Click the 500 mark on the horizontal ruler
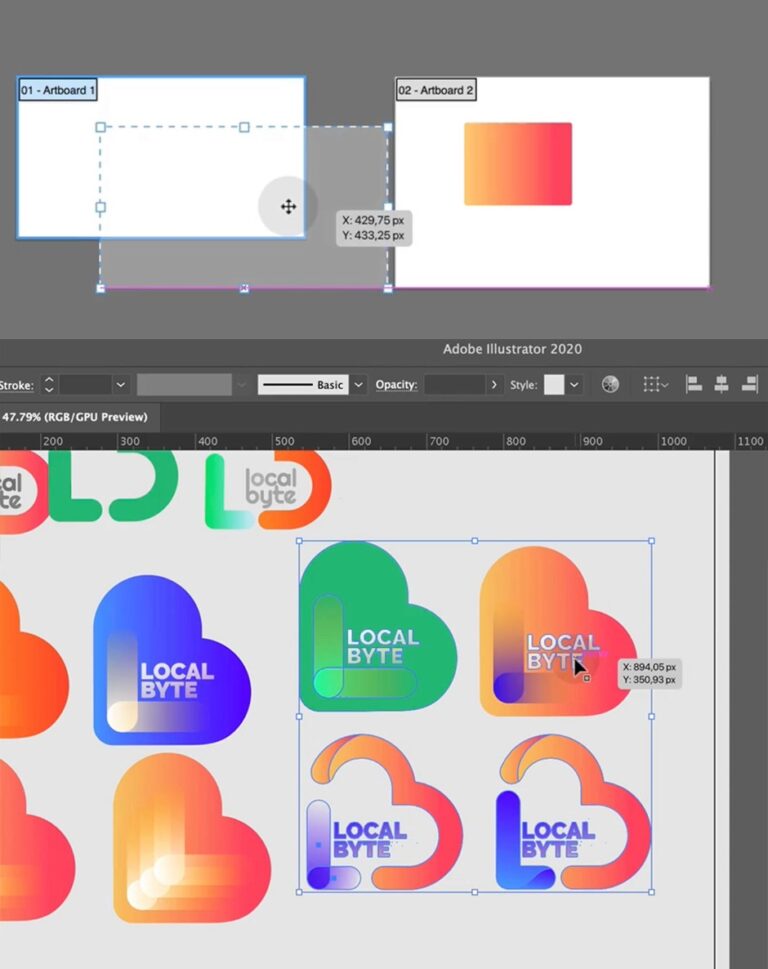This screenshot has width=768, height=969. coord(284,441)
